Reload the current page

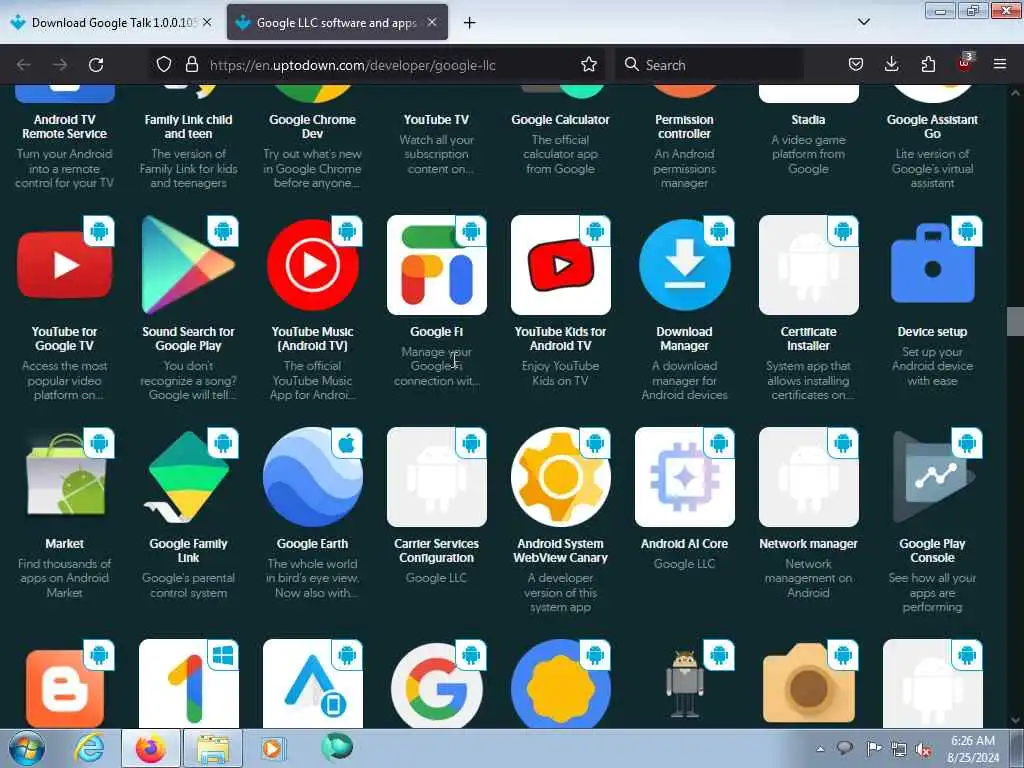(96, 65)
